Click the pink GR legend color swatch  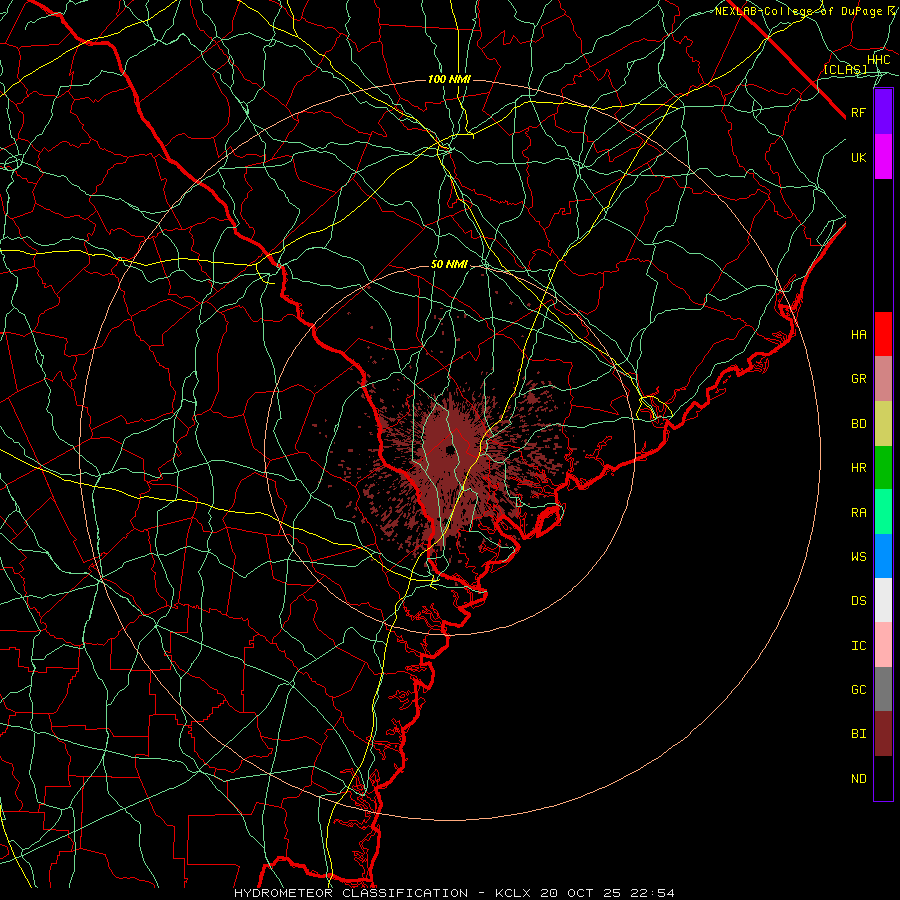pos(883,379)
